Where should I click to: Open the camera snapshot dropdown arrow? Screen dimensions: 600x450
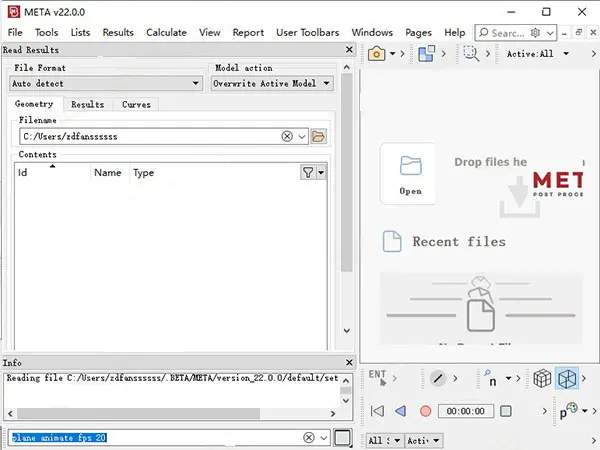pos(393,54)
